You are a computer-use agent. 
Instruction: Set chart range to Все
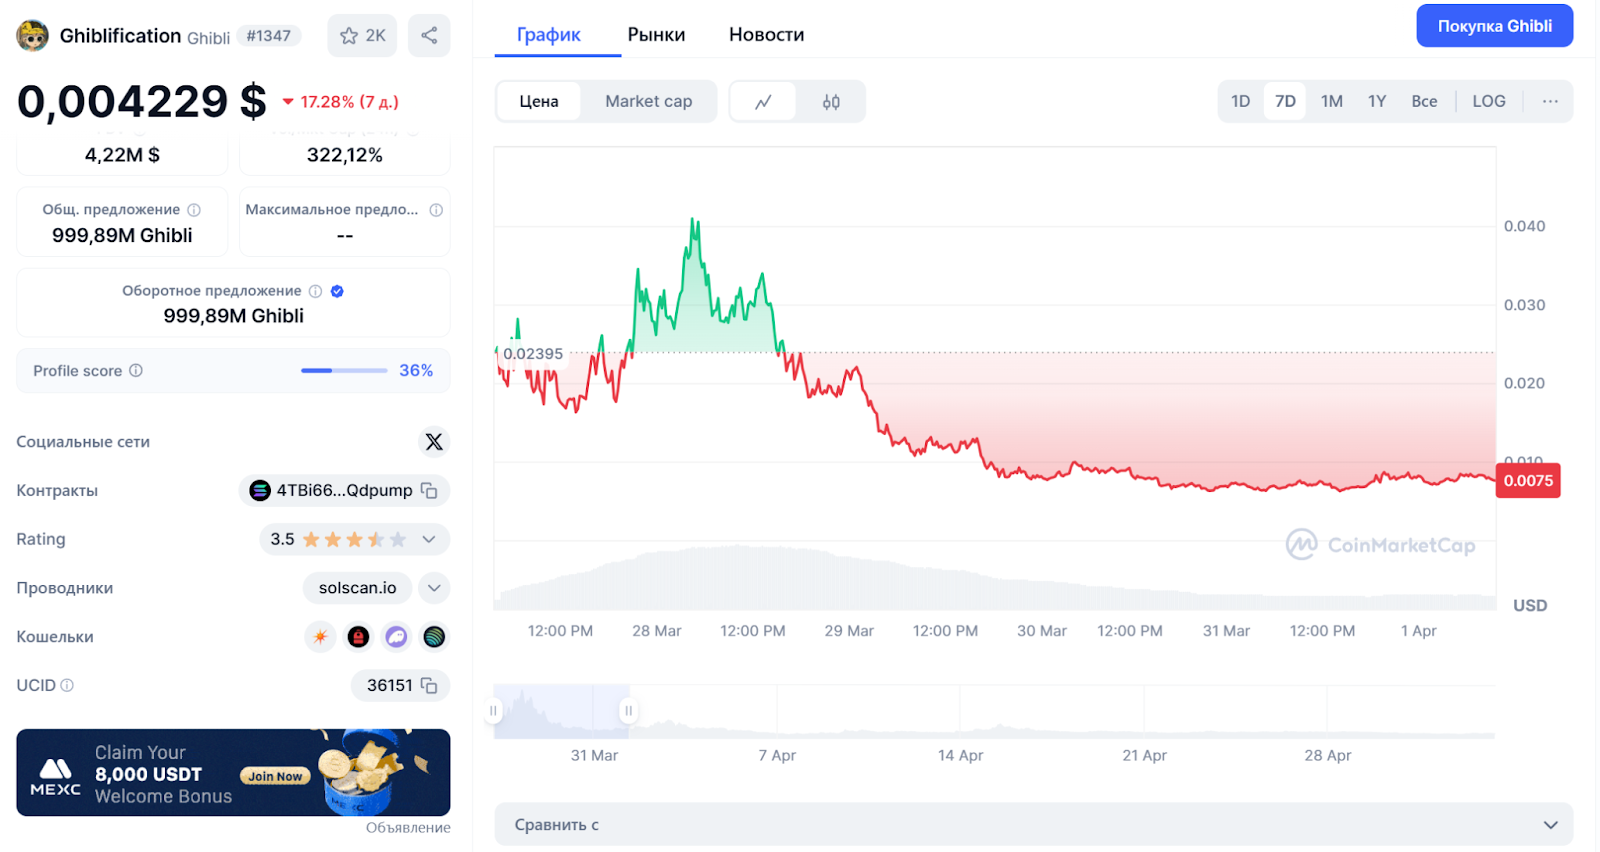click(x=1424, y=101)
